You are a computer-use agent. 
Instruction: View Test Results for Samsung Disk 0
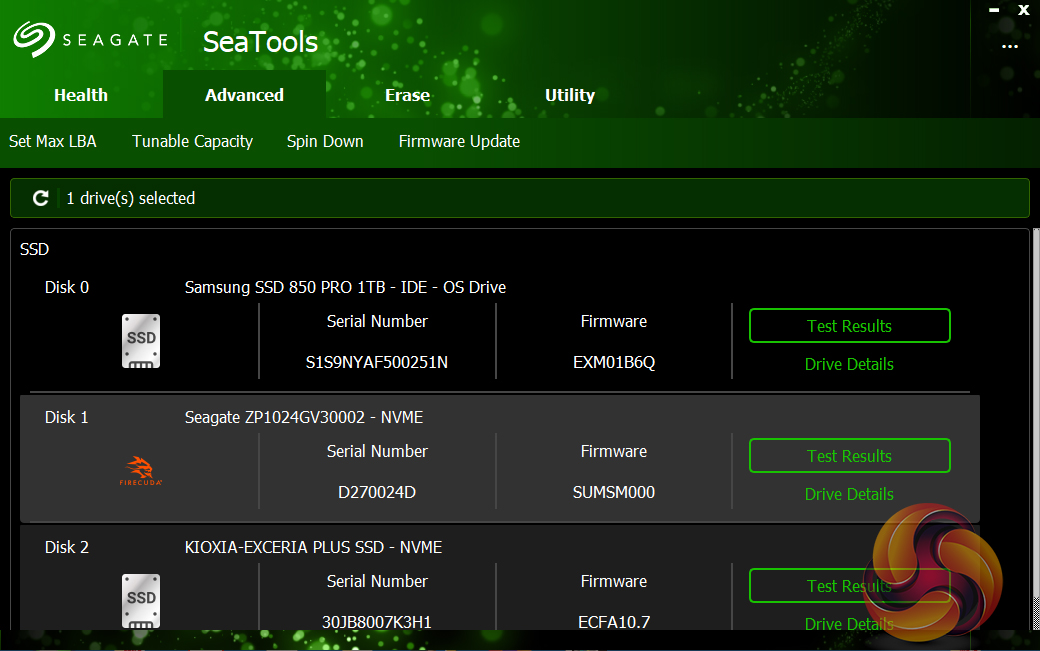coord(849,326)
